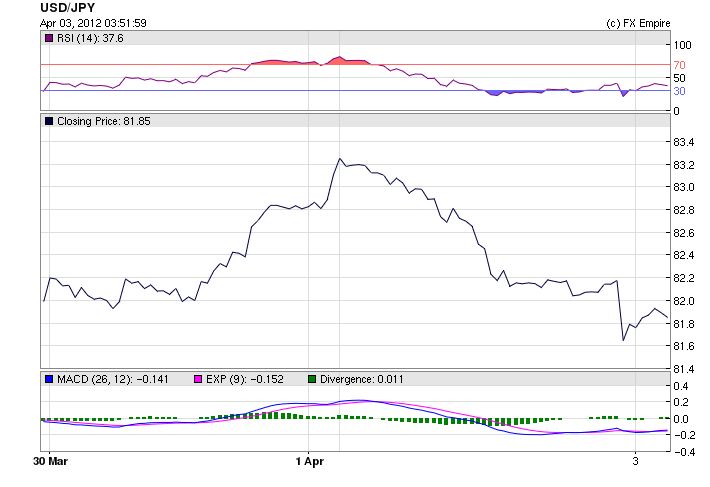Click the date axis label 3
Viewport: 710px width, 487px height.
click(635, 461)
